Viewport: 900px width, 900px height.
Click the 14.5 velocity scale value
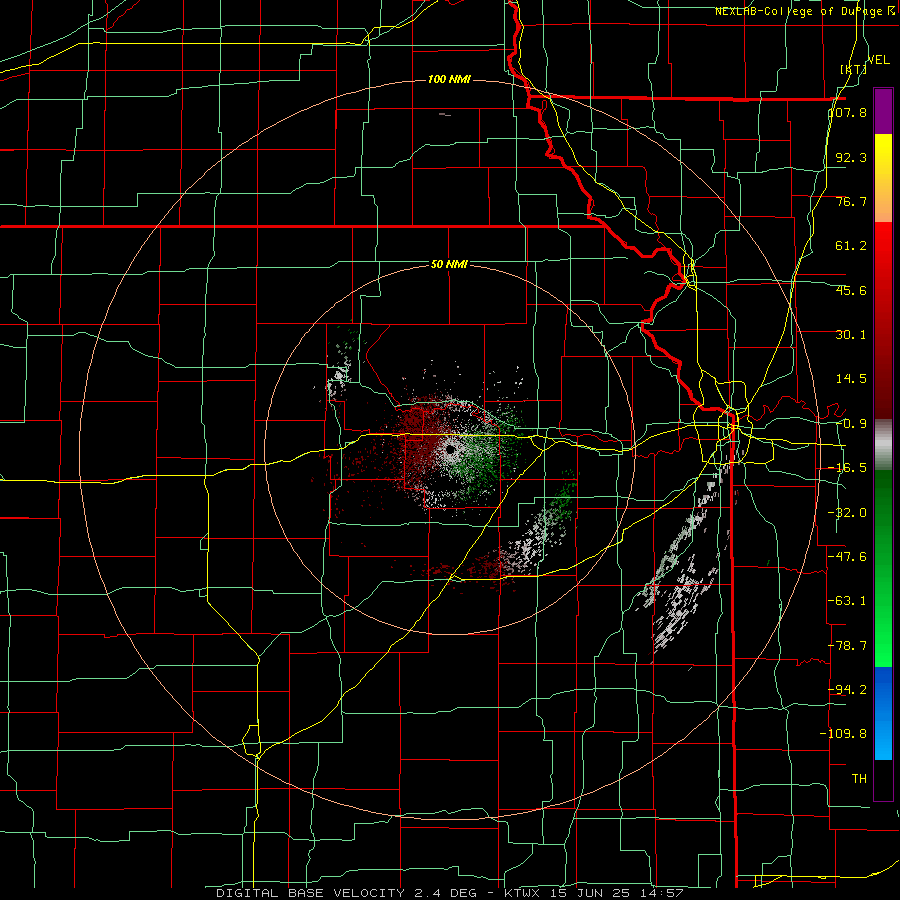pyautogui.click(x=851, y=379)
